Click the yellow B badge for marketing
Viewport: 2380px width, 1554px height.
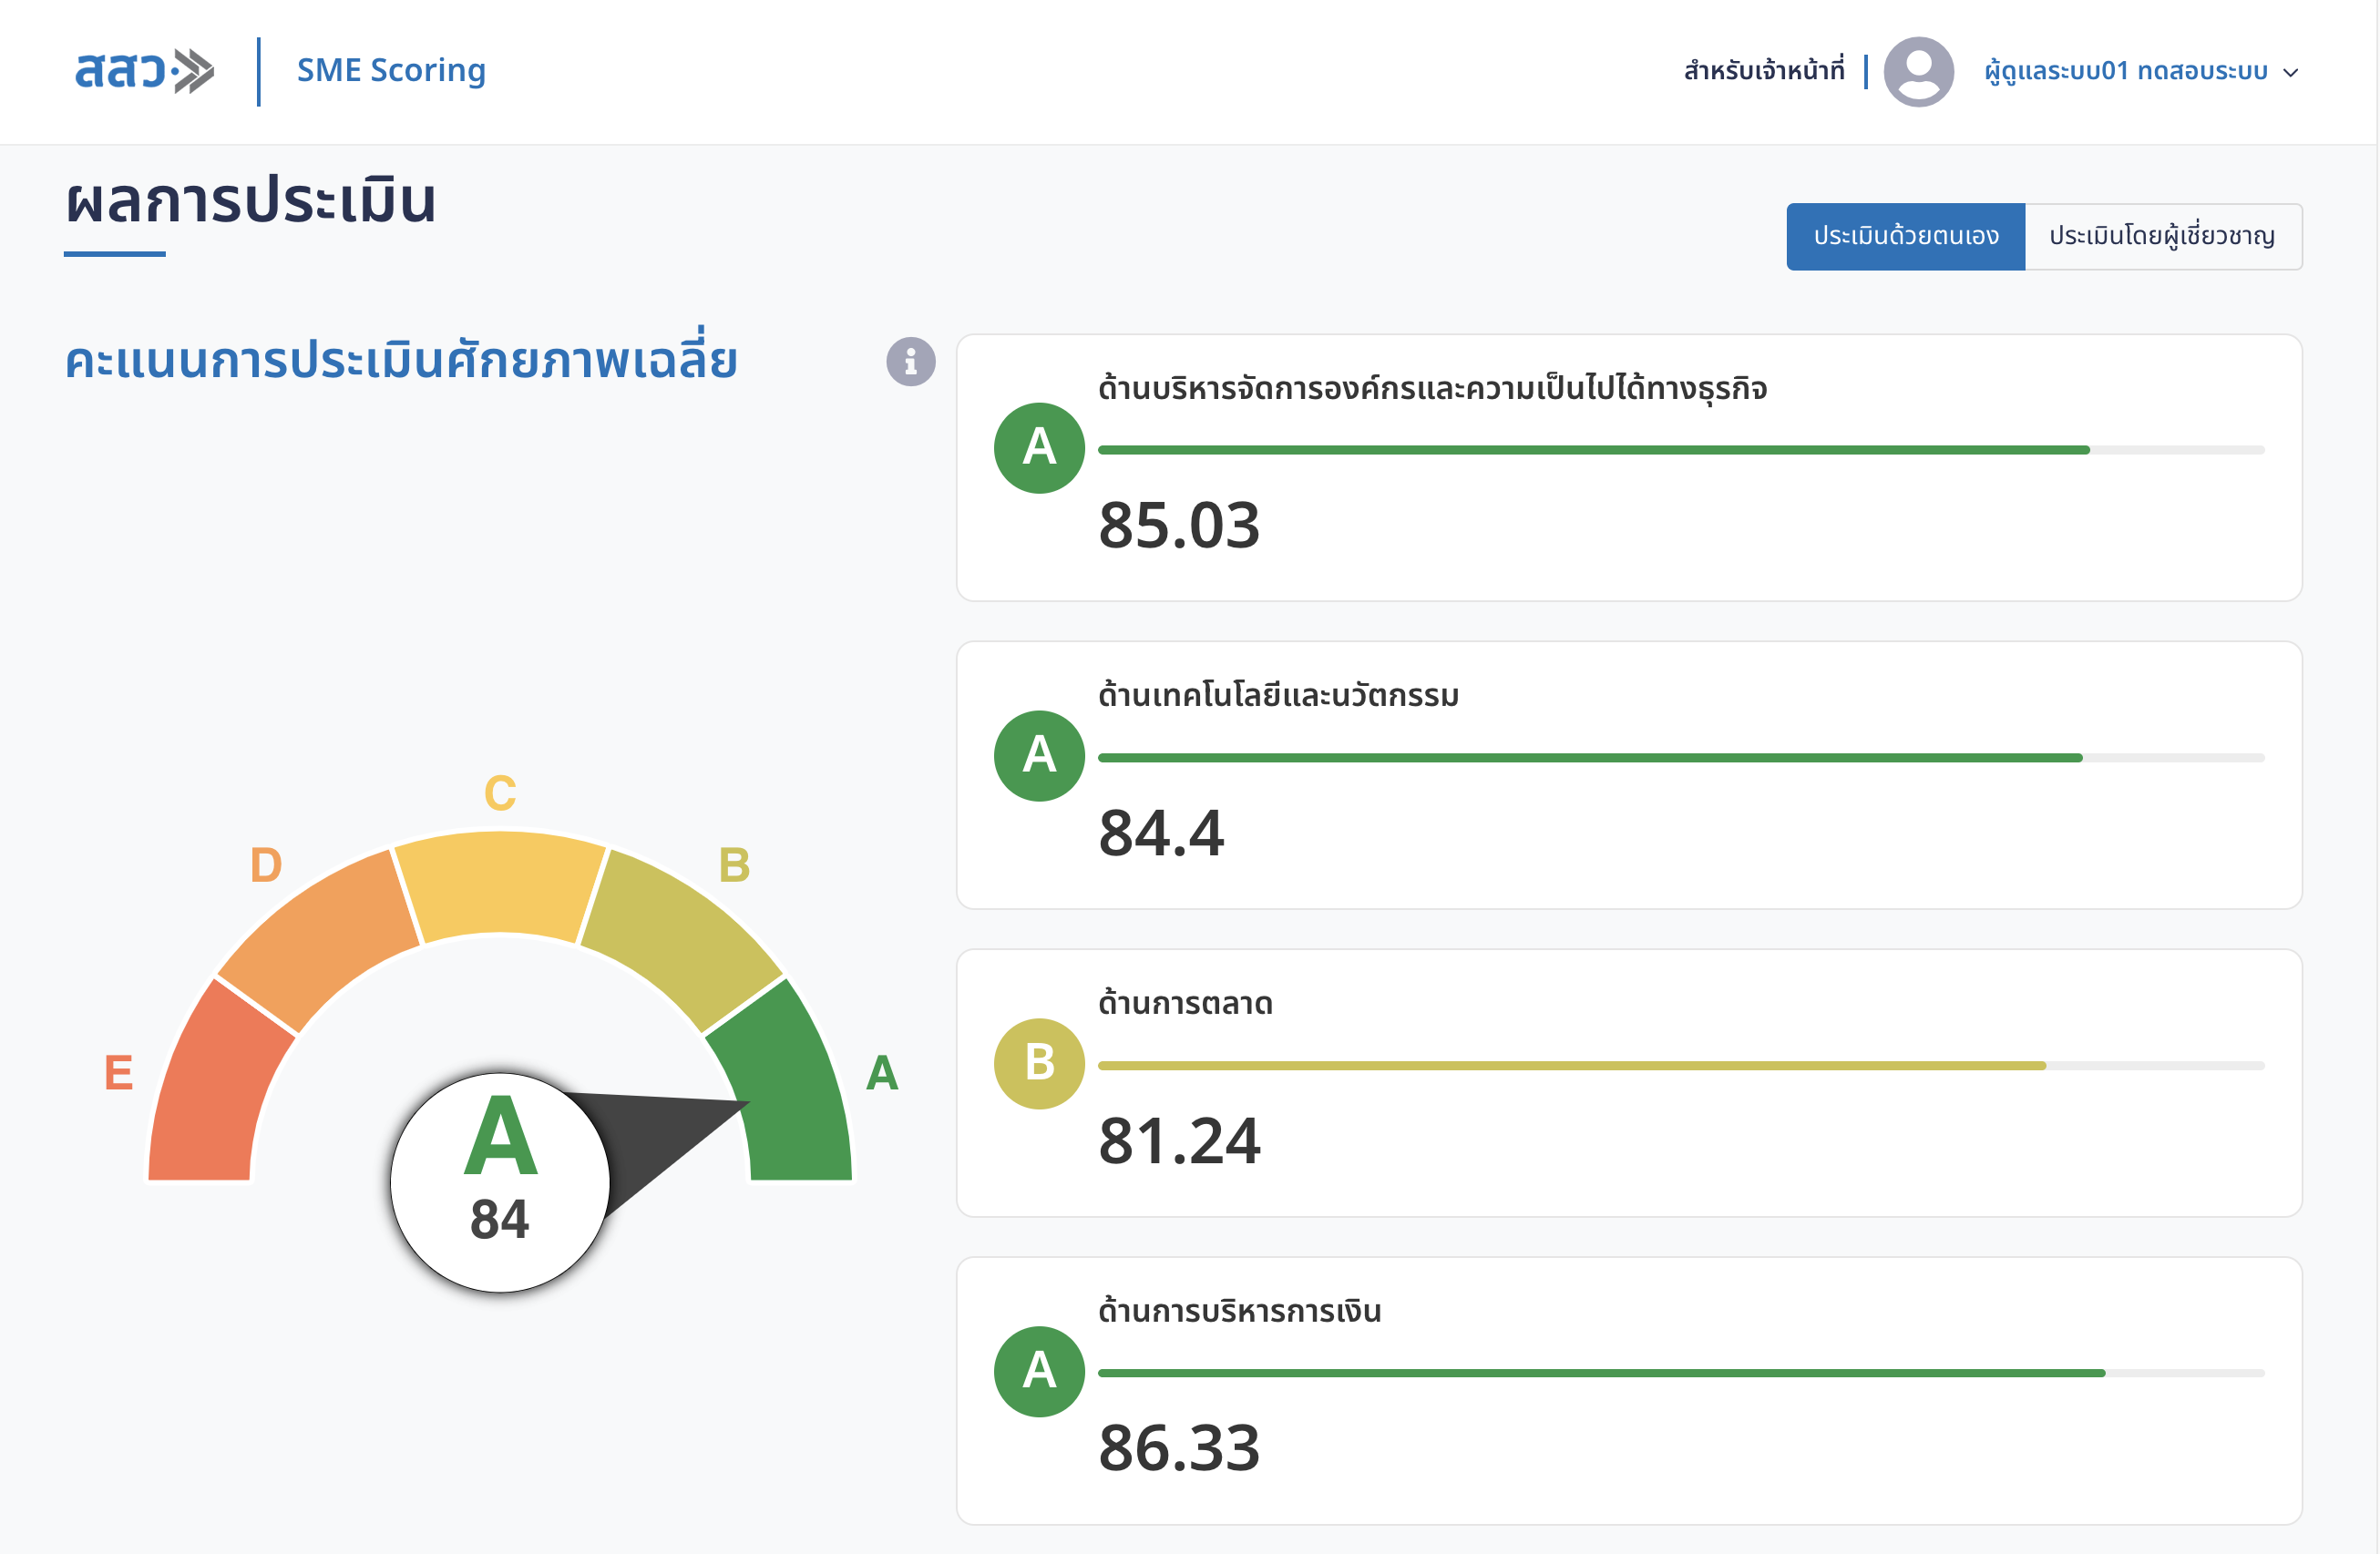tap(1039, 1063)
